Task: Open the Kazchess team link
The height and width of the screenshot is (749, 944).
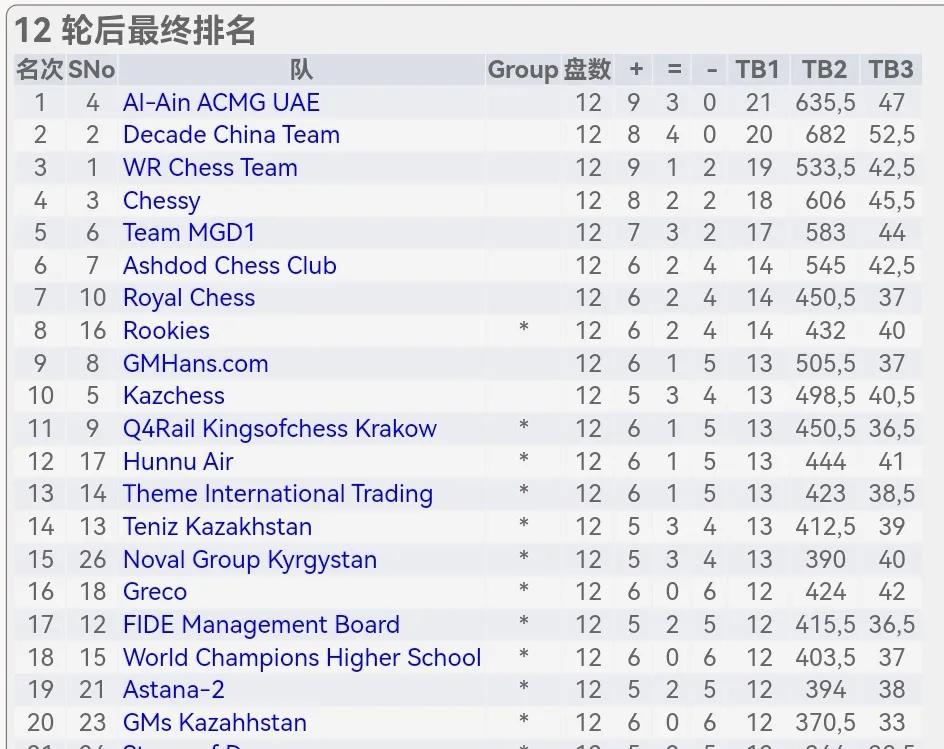Action: pyautogui.click(x=173, y=396)
